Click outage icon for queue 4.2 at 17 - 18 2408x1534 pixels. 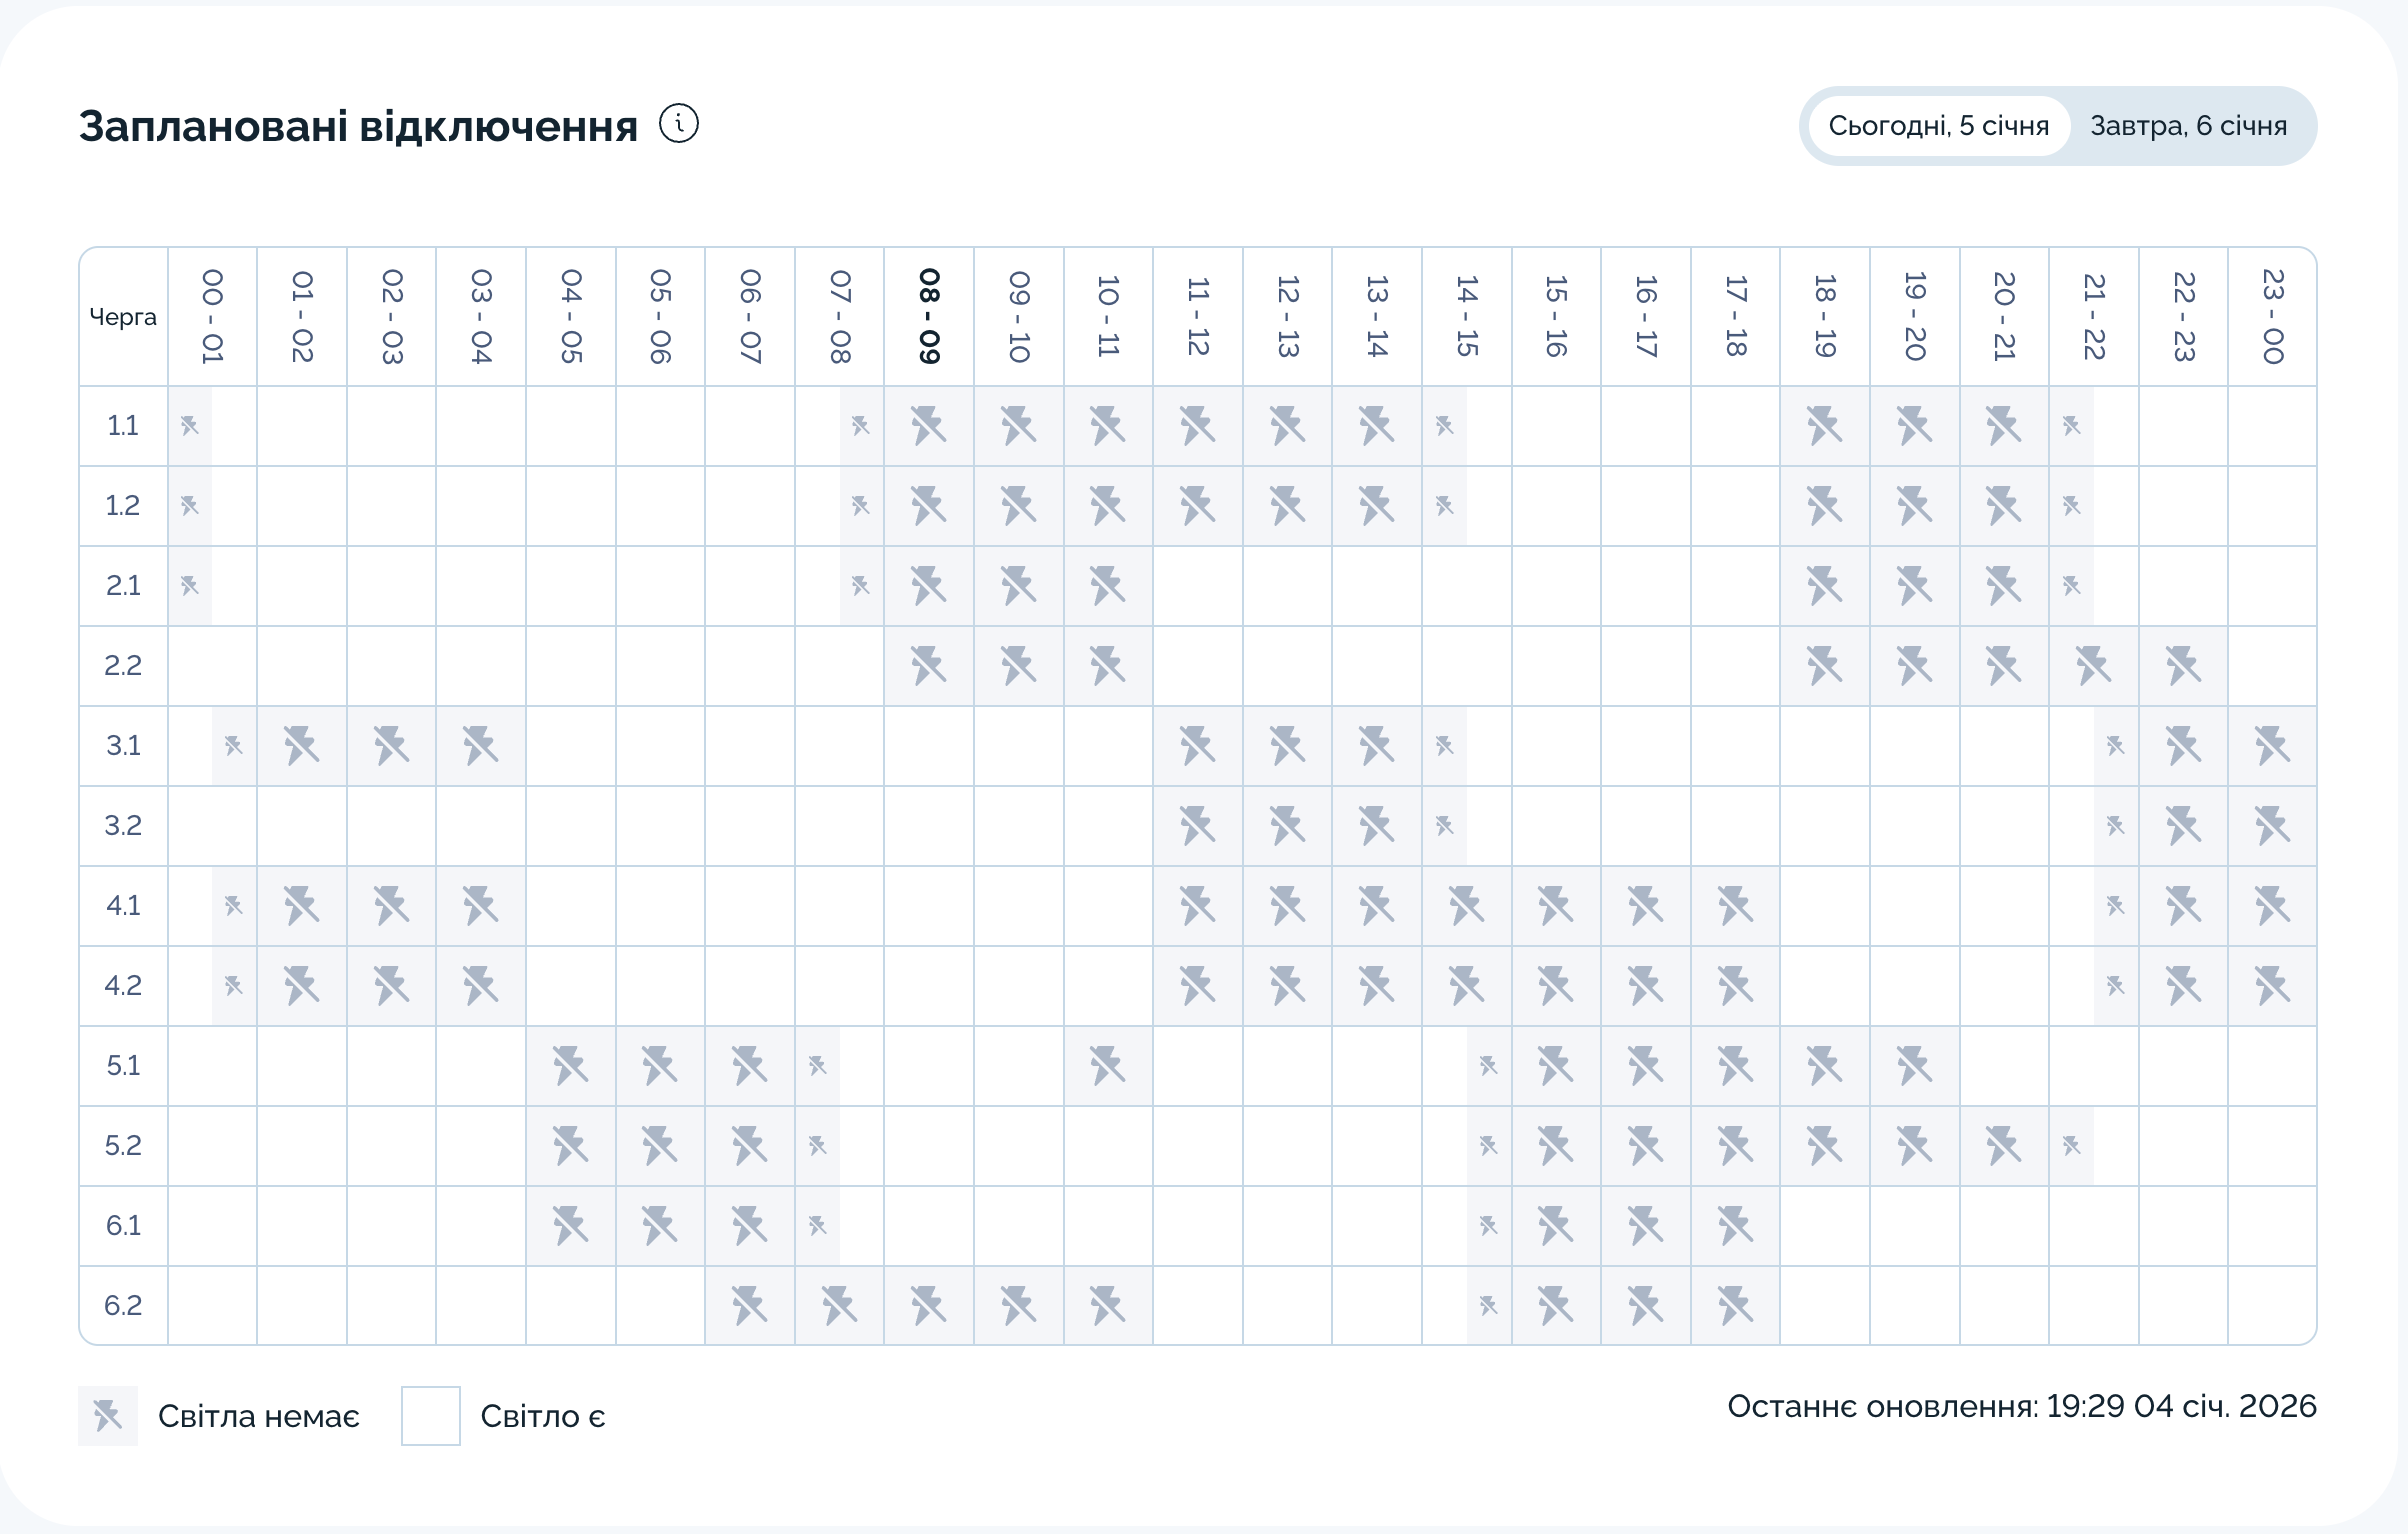[x=1735, y=986]
